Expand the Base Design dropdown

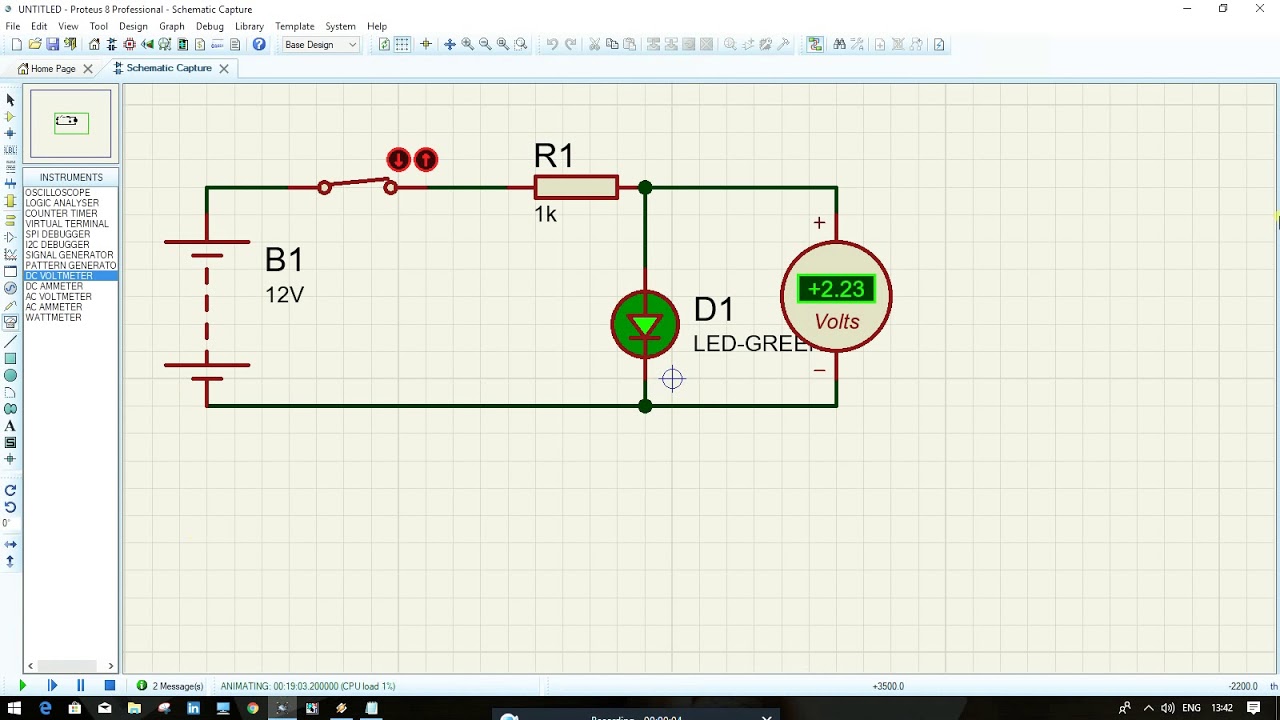click(320, 44)
